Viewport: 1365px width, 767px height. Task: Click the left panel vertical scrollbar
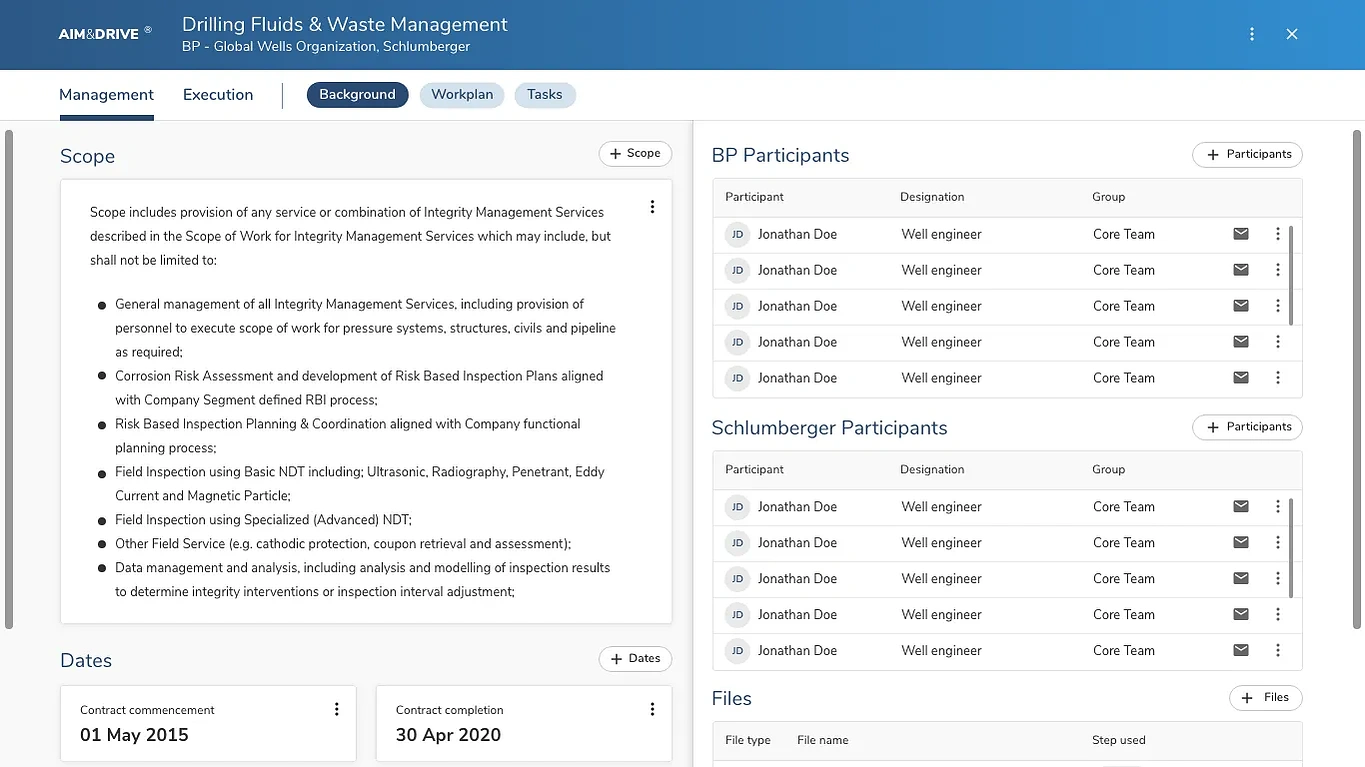tap(9, 379)
